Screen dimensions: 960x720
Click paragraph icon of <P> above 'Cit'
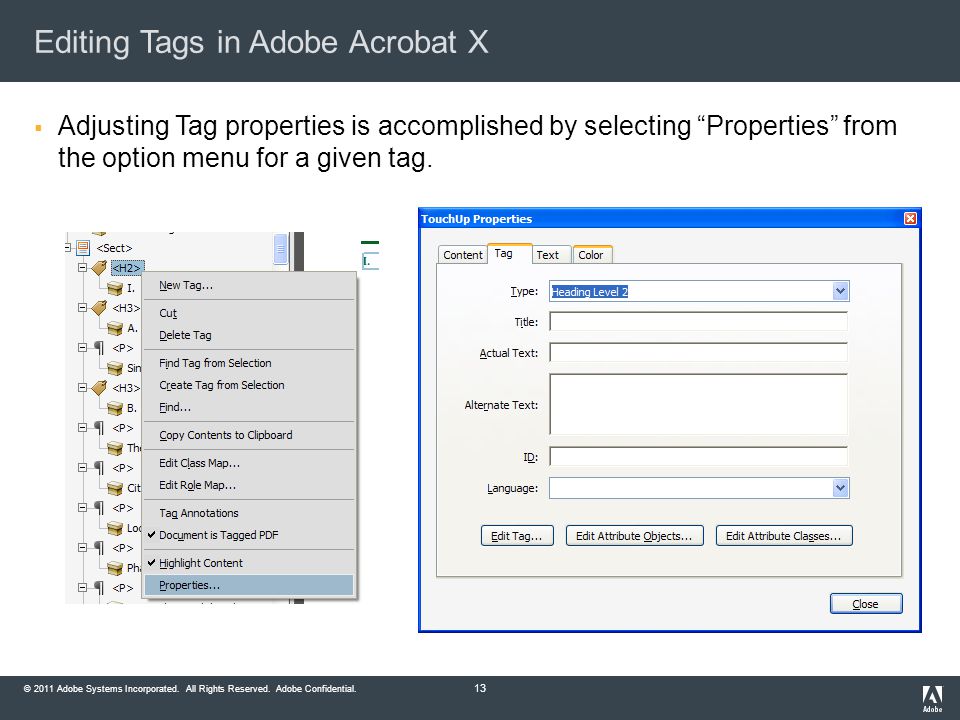coord(99,468)
